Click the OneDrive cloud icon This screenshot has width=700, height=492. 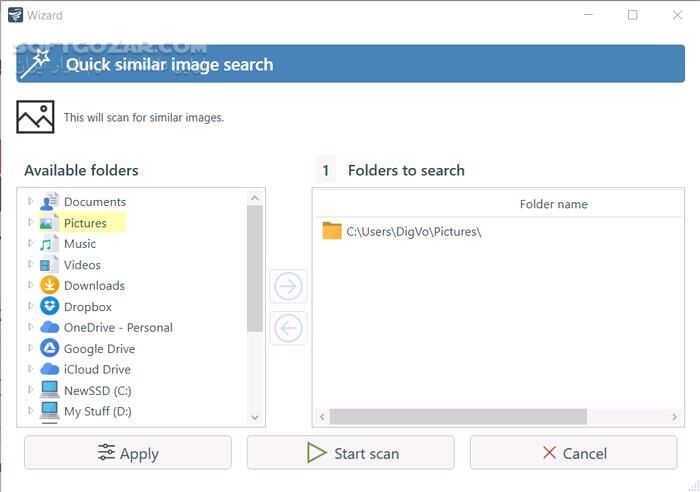click(x=49, y=327)
